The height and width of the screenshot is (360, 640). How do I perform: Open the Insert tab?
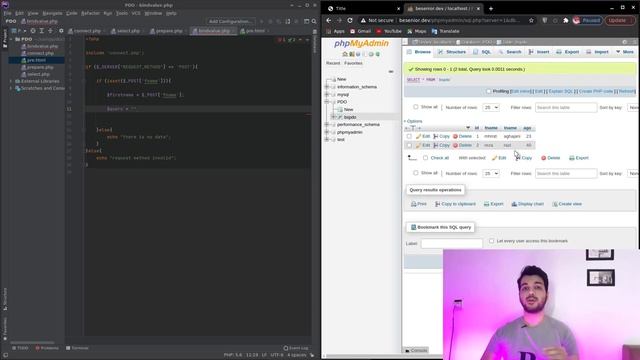(x=539, y=52)
